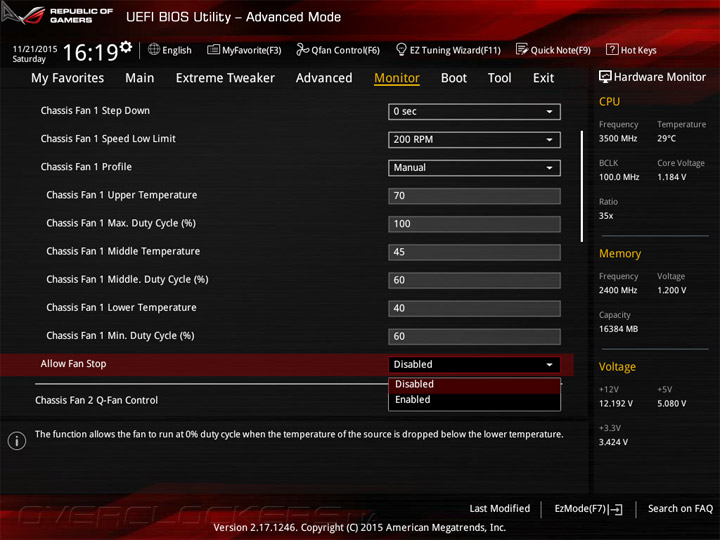Click the settings list vertical scrollbar

point(582,186)
